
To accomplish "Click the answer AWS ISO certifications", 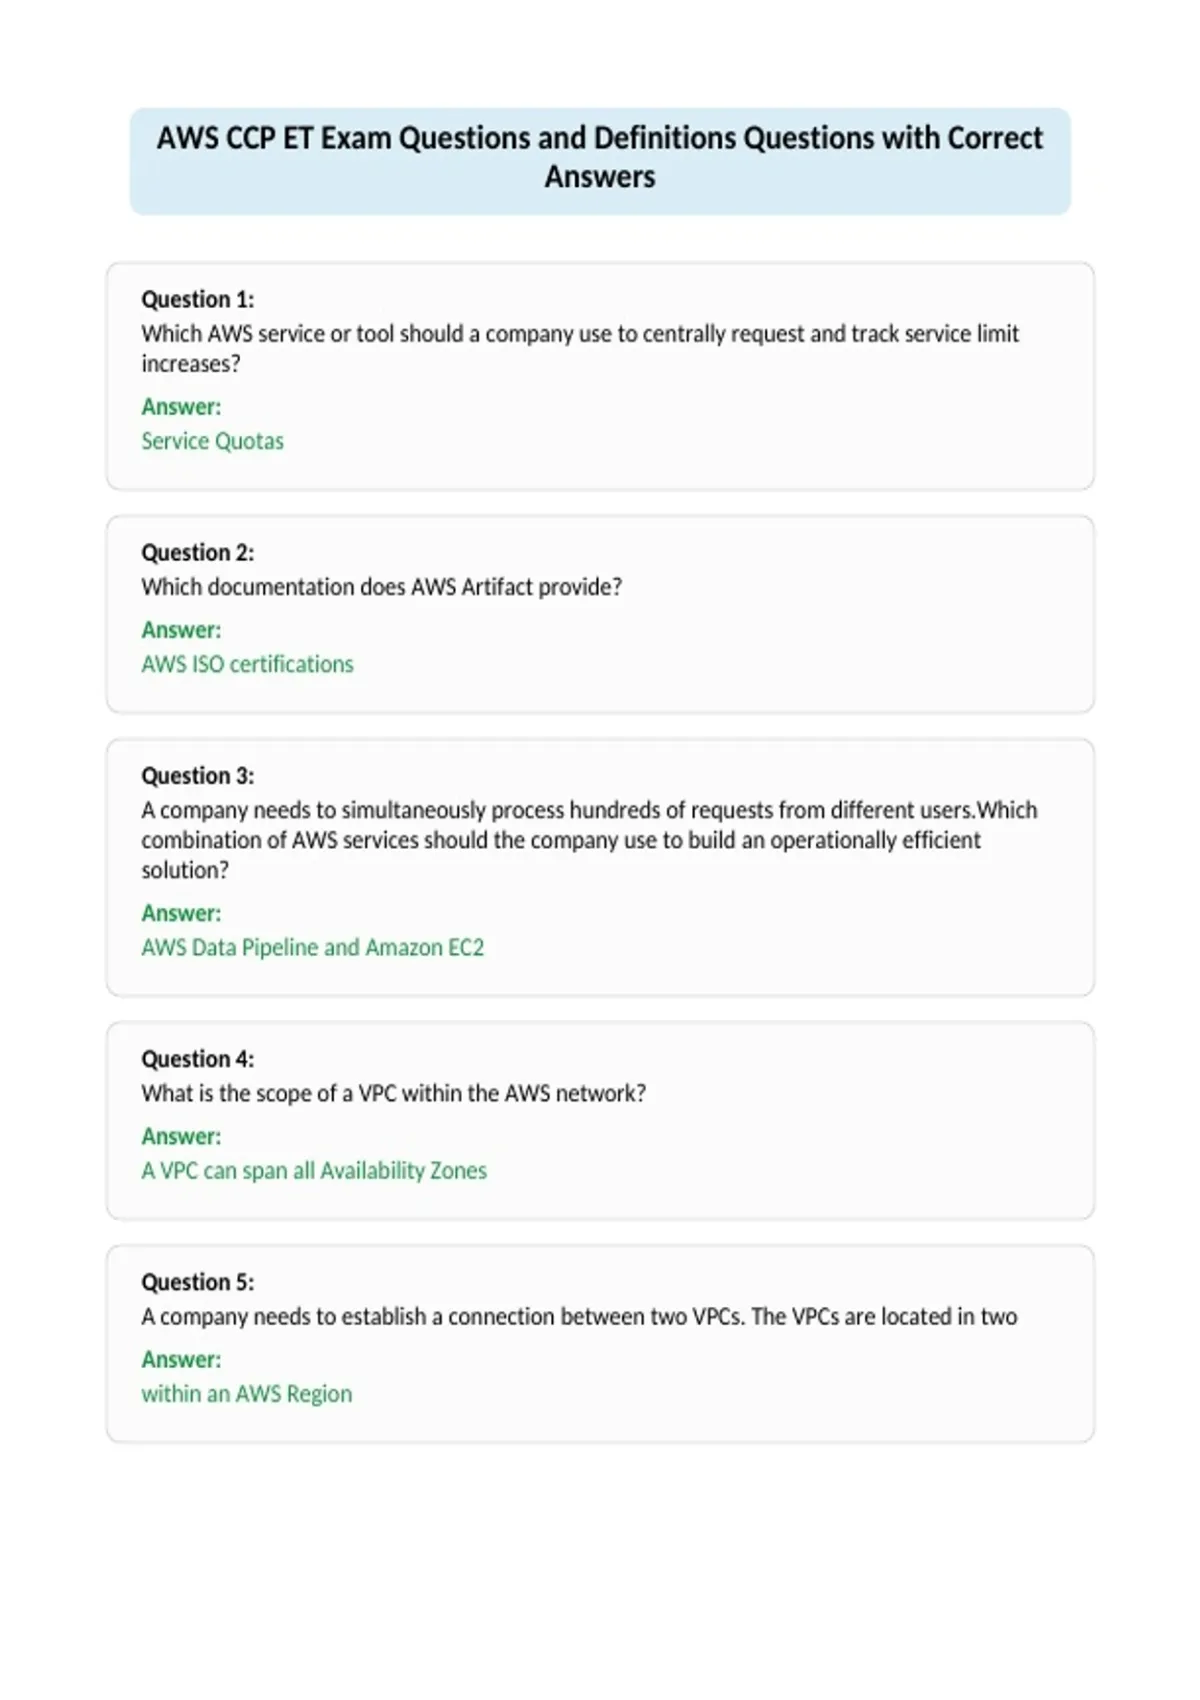I will click(247, 664).
